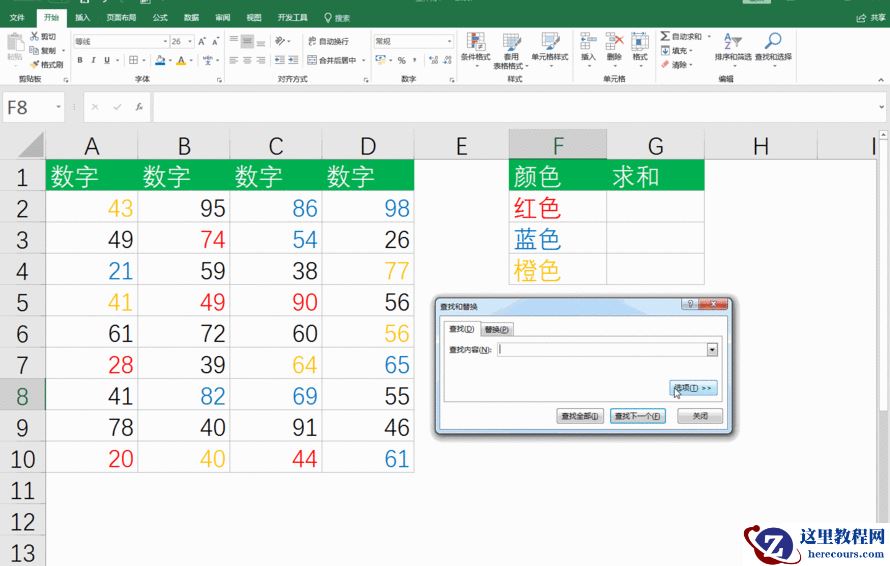Image resolution: width=890 pixels, height=566 pixels.
Task: Open Conditional Formatting (条件格式)
Action: 476,47
